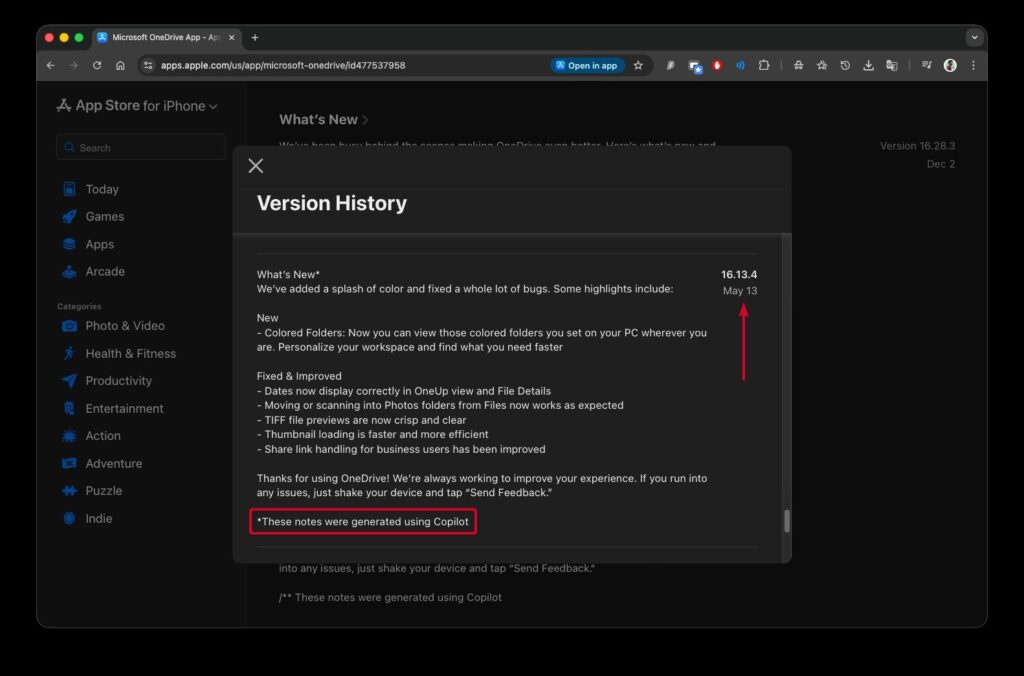Expand the App Store for iPhone platform dropdown
1024x676 pixels.
coord(213,106)
